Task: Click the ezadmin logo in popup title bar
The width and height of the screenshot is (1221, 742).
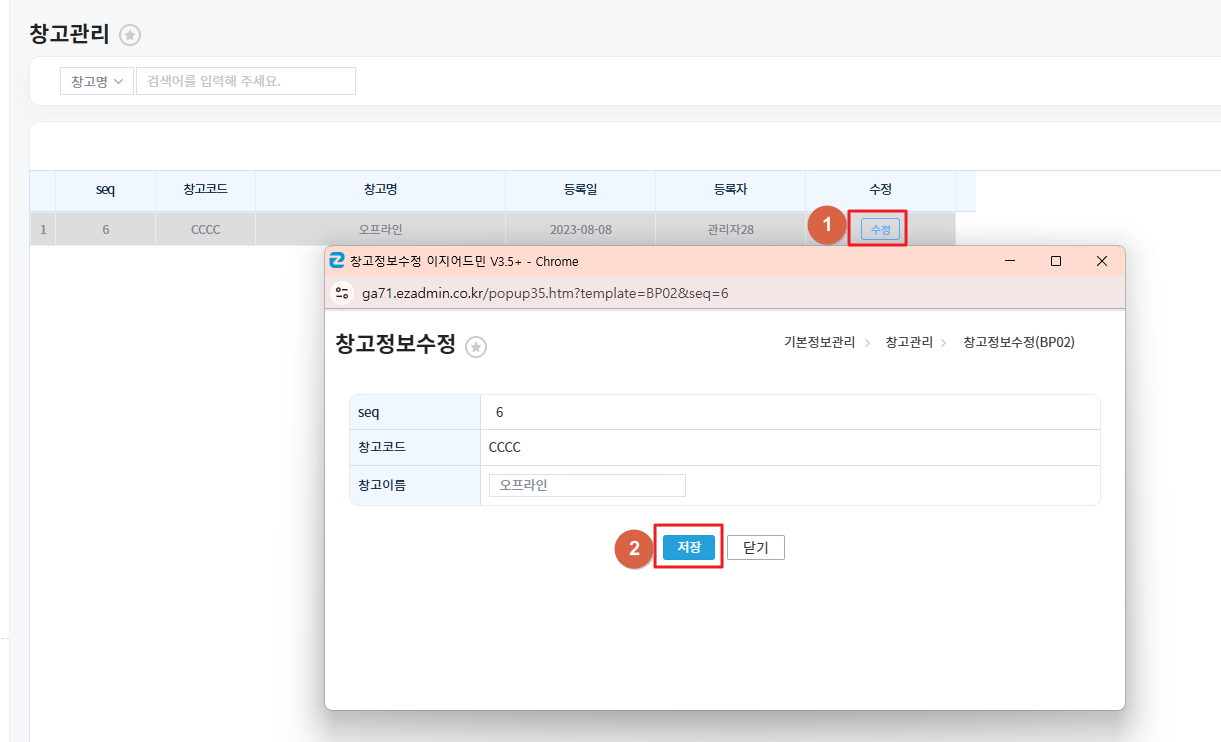Action: pyautogui.click(x=337, y=261)
